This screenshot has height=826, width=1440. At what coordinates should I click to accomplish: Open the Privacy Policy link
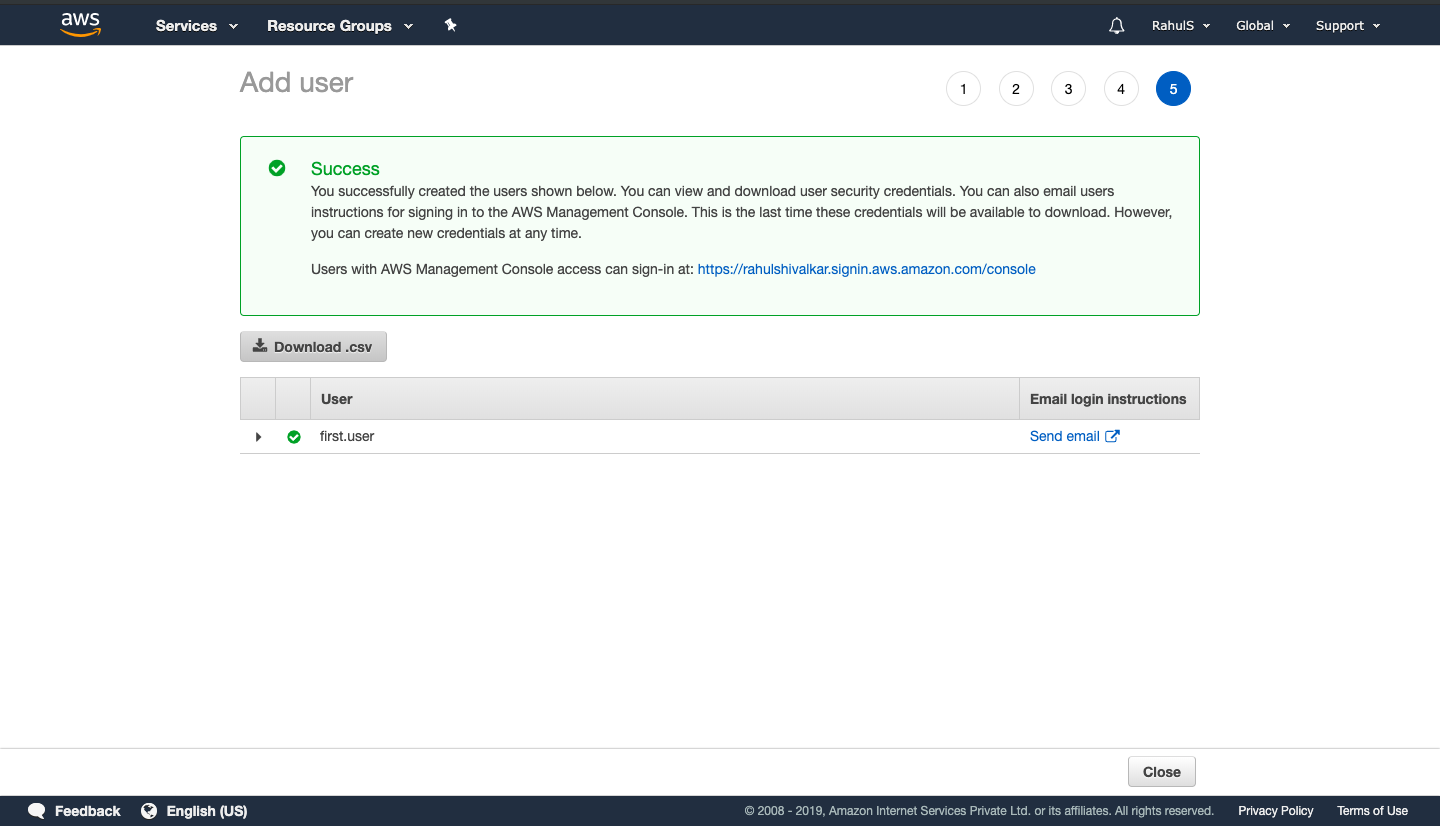1275,810
